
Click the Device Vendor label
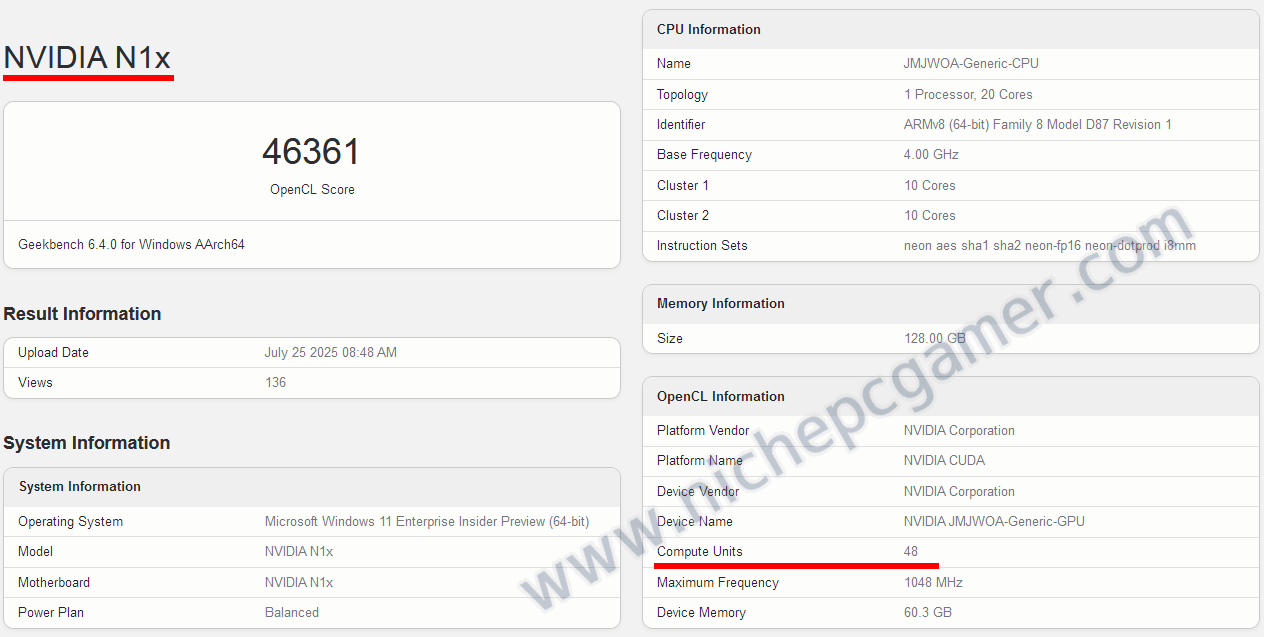(698, 491)
